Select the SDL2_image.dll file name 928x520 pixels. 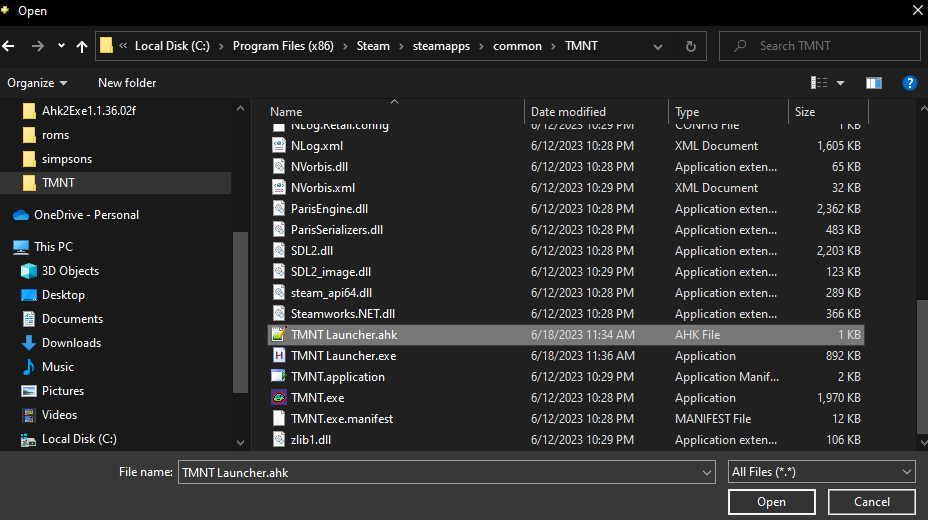(331, 272)
